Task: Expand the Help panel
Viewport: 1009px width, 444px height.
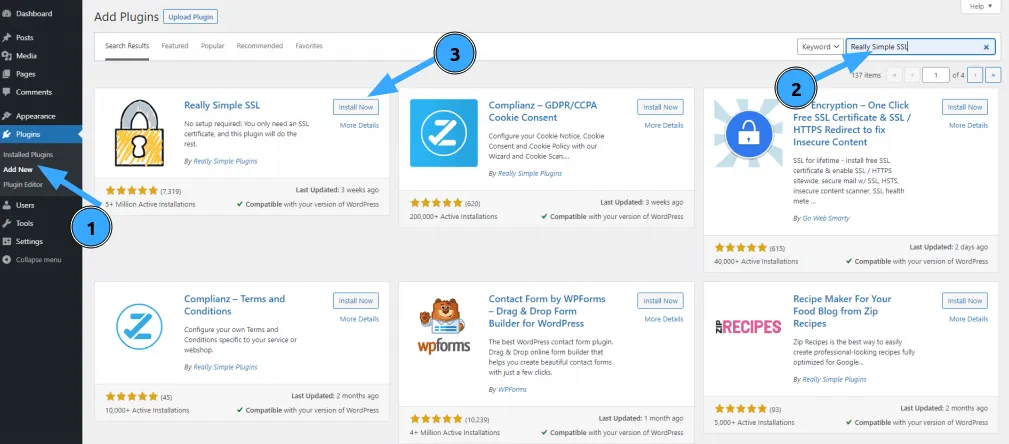Action: pos(981,6)
